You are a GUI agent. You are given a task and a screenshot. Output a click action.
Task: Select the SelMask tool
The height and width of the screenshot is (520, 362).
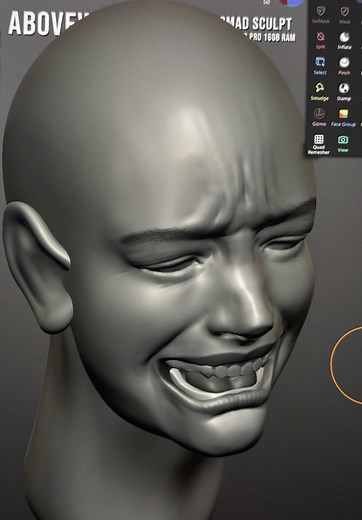coord(320,15)
